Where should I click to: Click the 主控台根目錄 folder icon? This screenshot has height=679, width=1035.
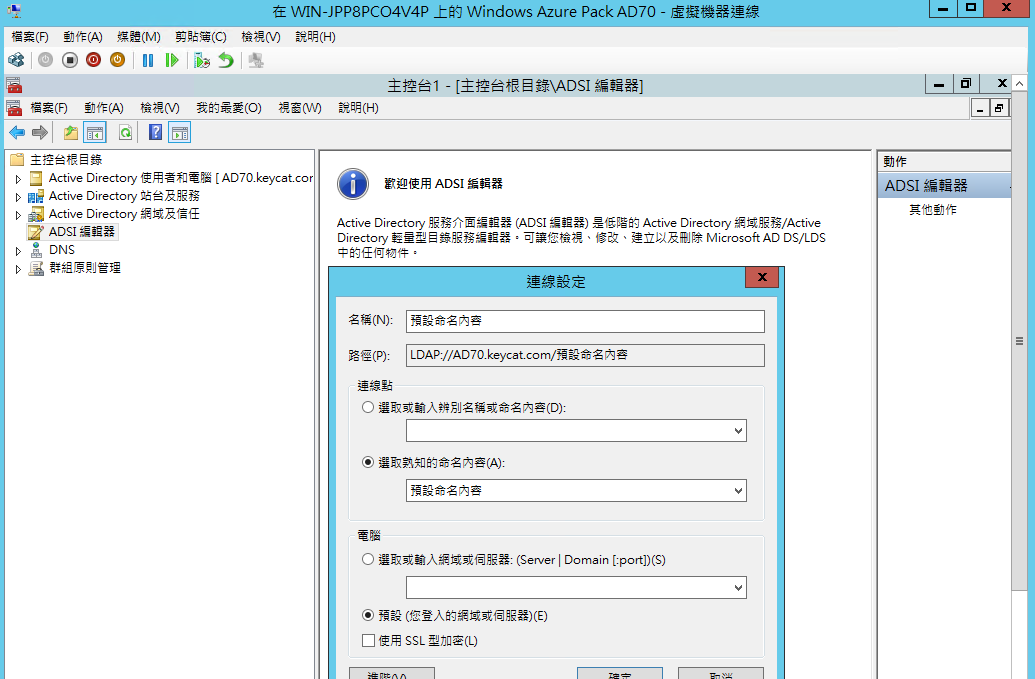pyautogui.click(x=17, y=160)
